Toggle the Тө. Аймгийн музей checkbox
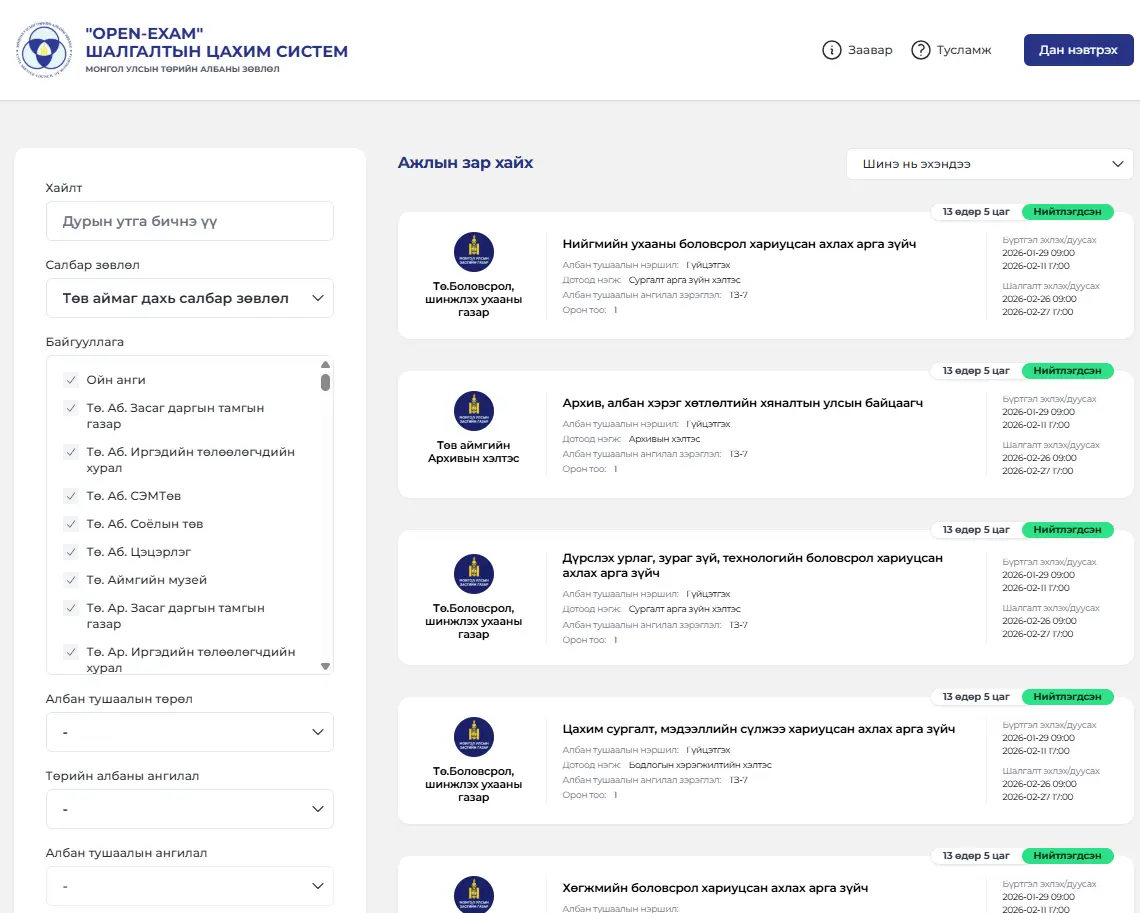The image size is (1140, 913). [x=71, y=580]
